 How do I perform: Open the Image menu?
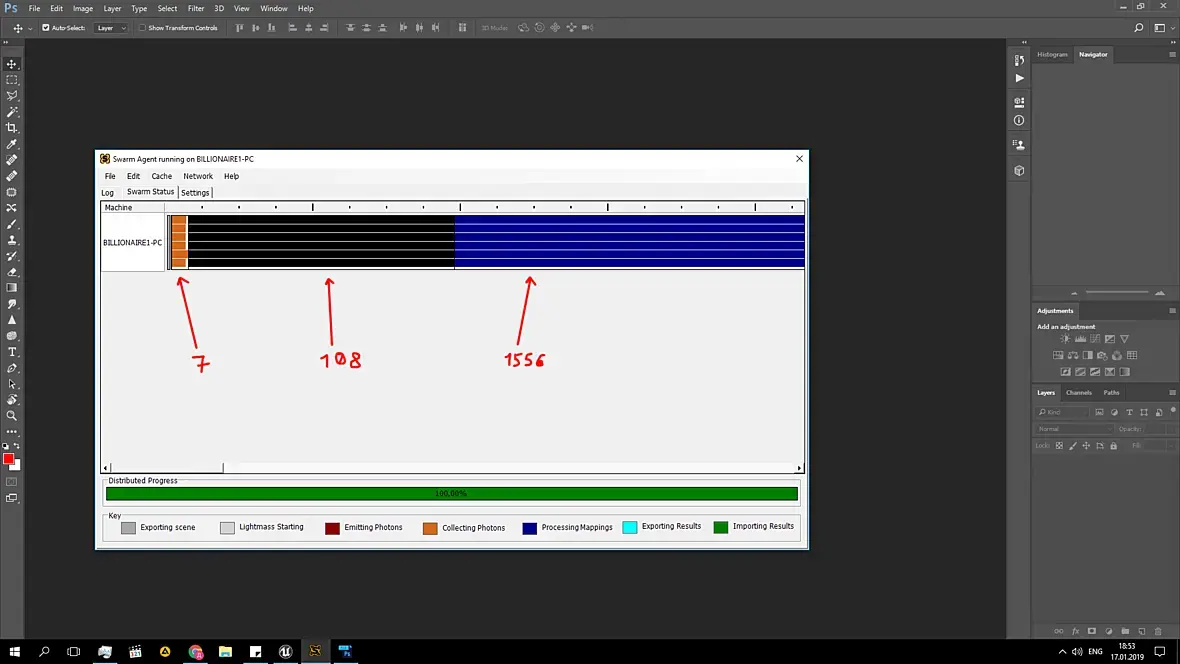click(x=83, y=8)
